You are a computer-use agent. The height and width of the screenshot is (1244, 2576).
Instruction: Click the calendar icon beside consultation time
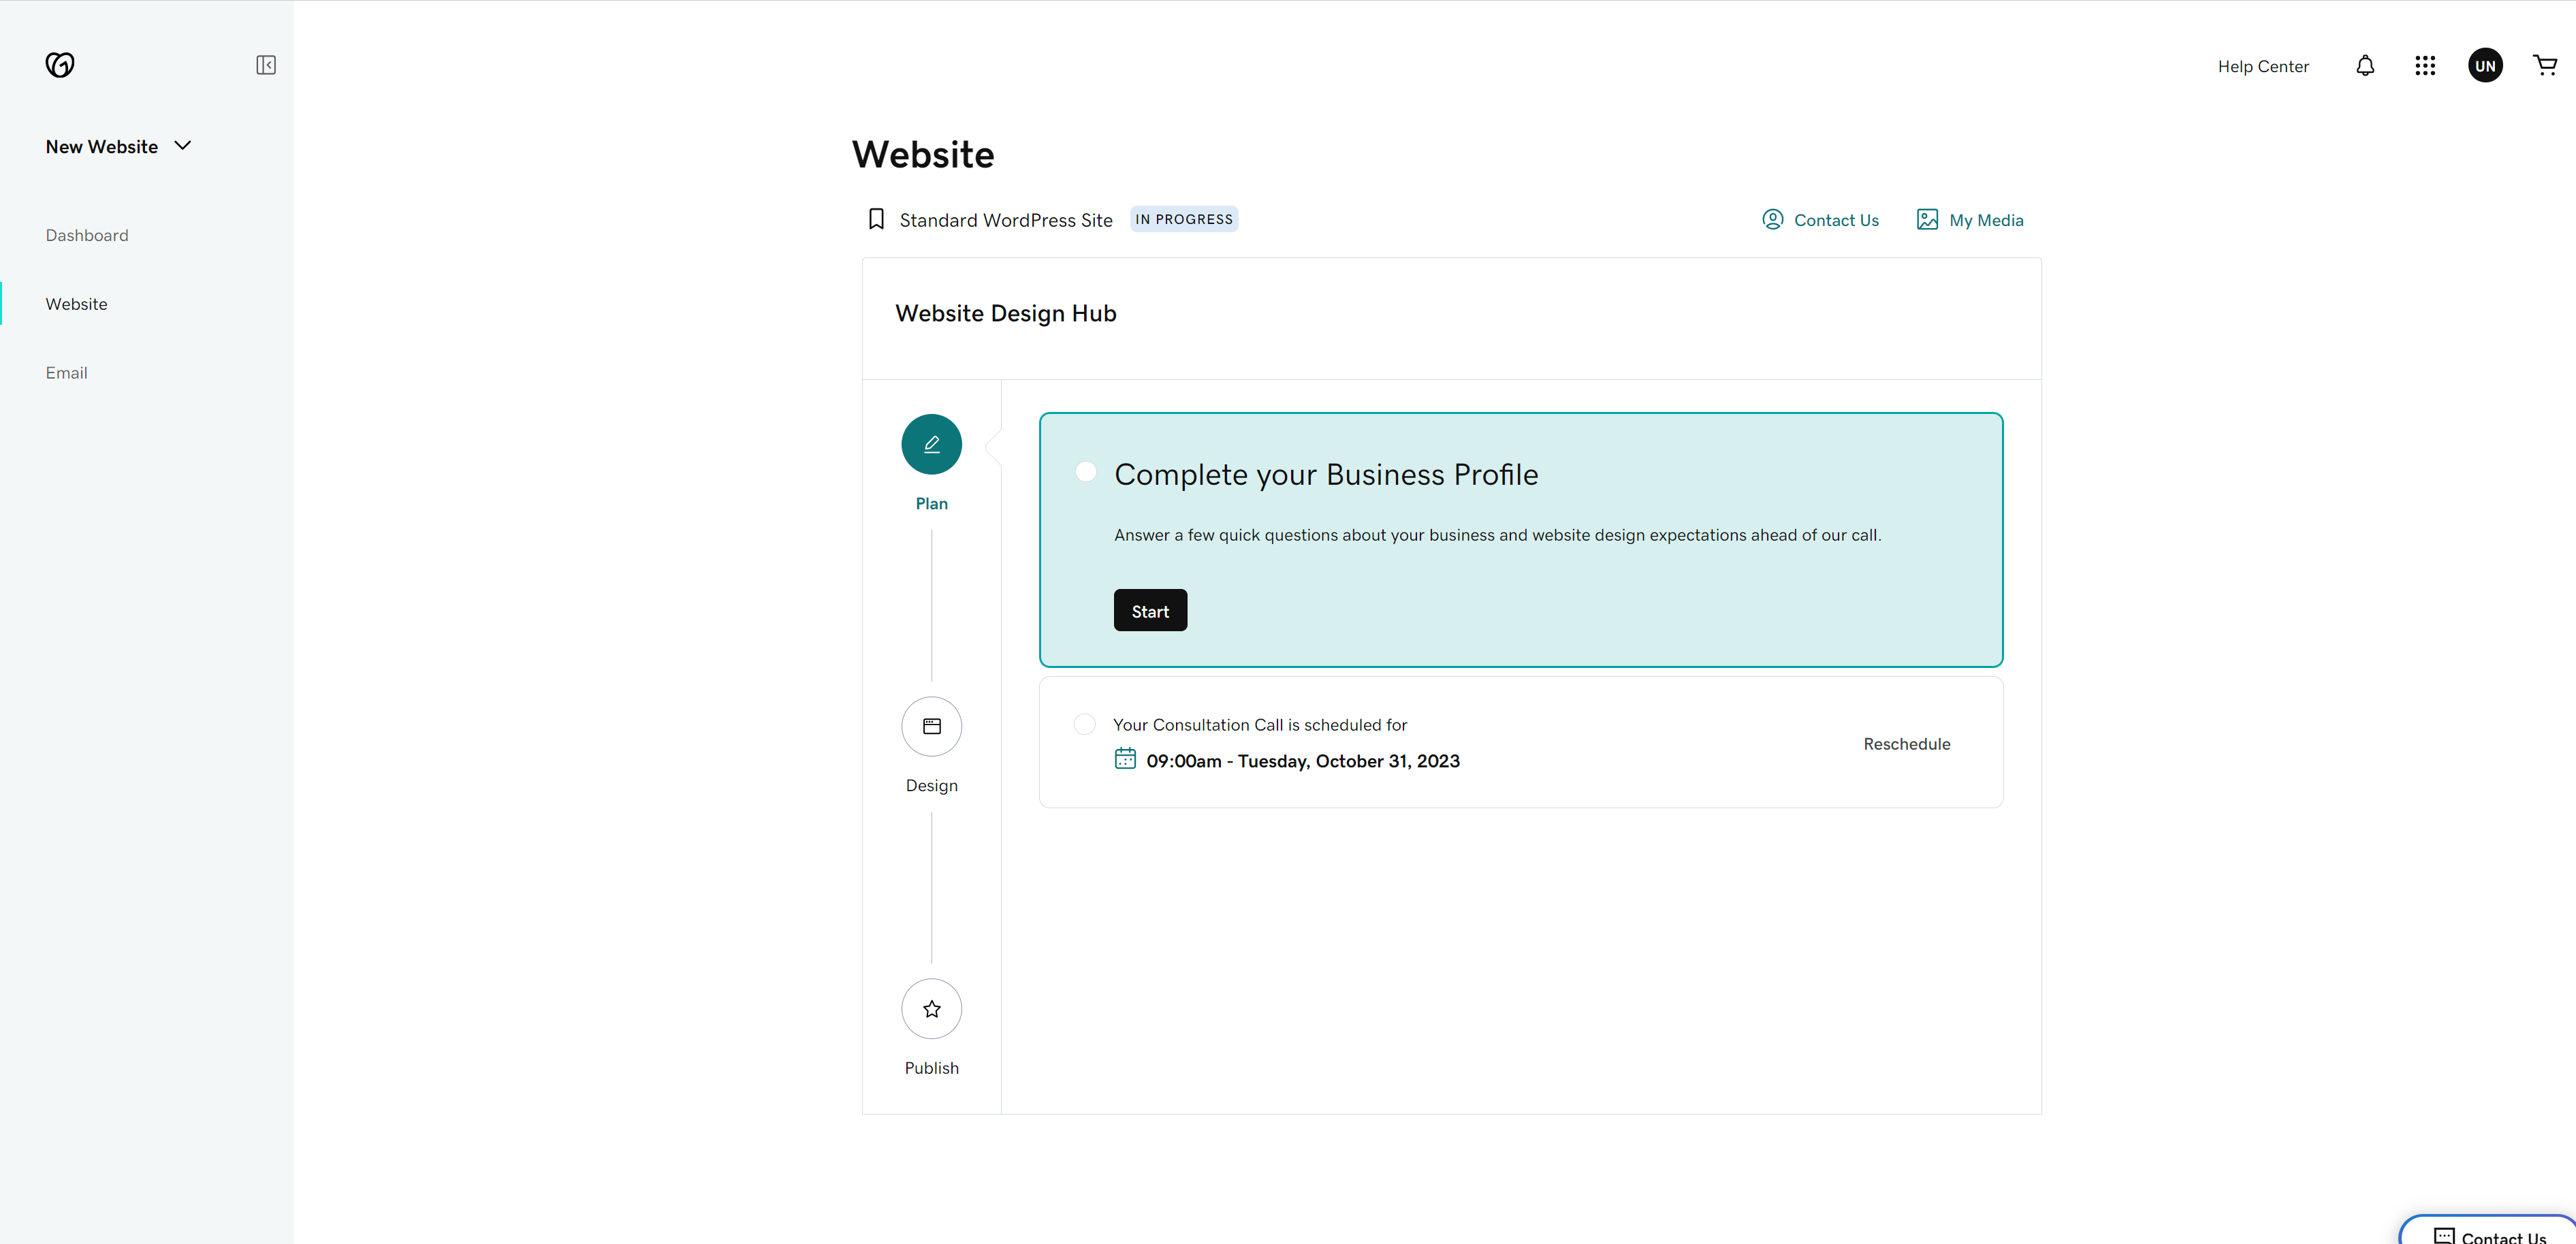(x=1125, y=759)
